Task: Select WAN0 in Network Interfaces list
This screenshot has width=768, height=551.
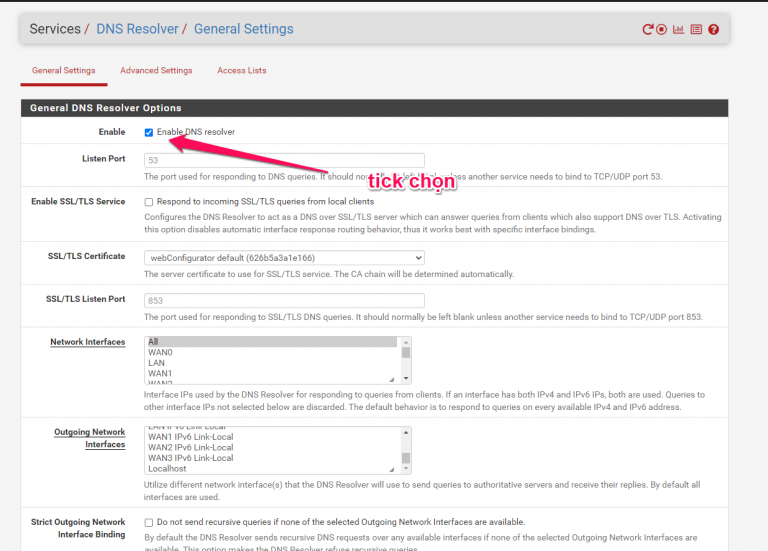Action: click(161, 352)
